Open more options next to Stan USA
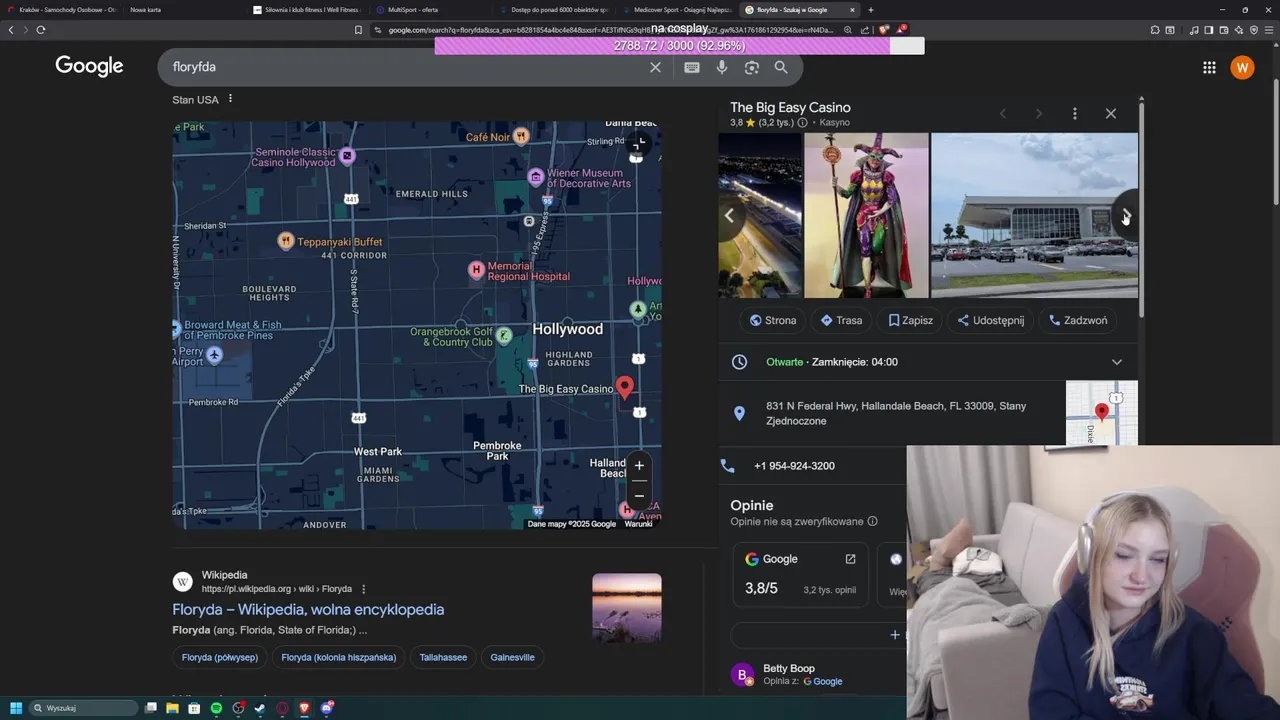The image size is (1280, 720). (x=230, y=99)
